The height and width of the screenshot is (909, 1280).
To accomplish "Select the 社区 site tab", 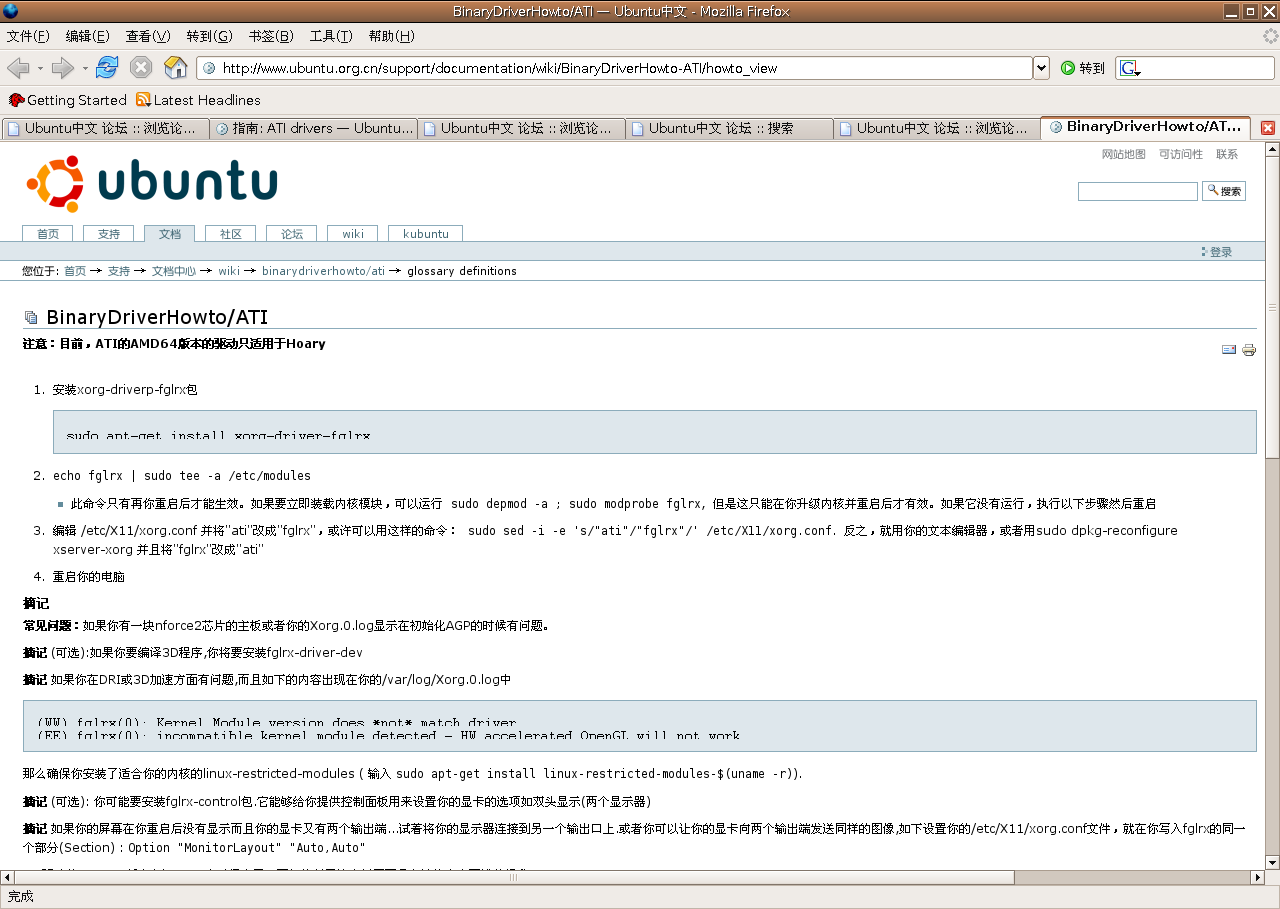I will click(x=231, y=234).
